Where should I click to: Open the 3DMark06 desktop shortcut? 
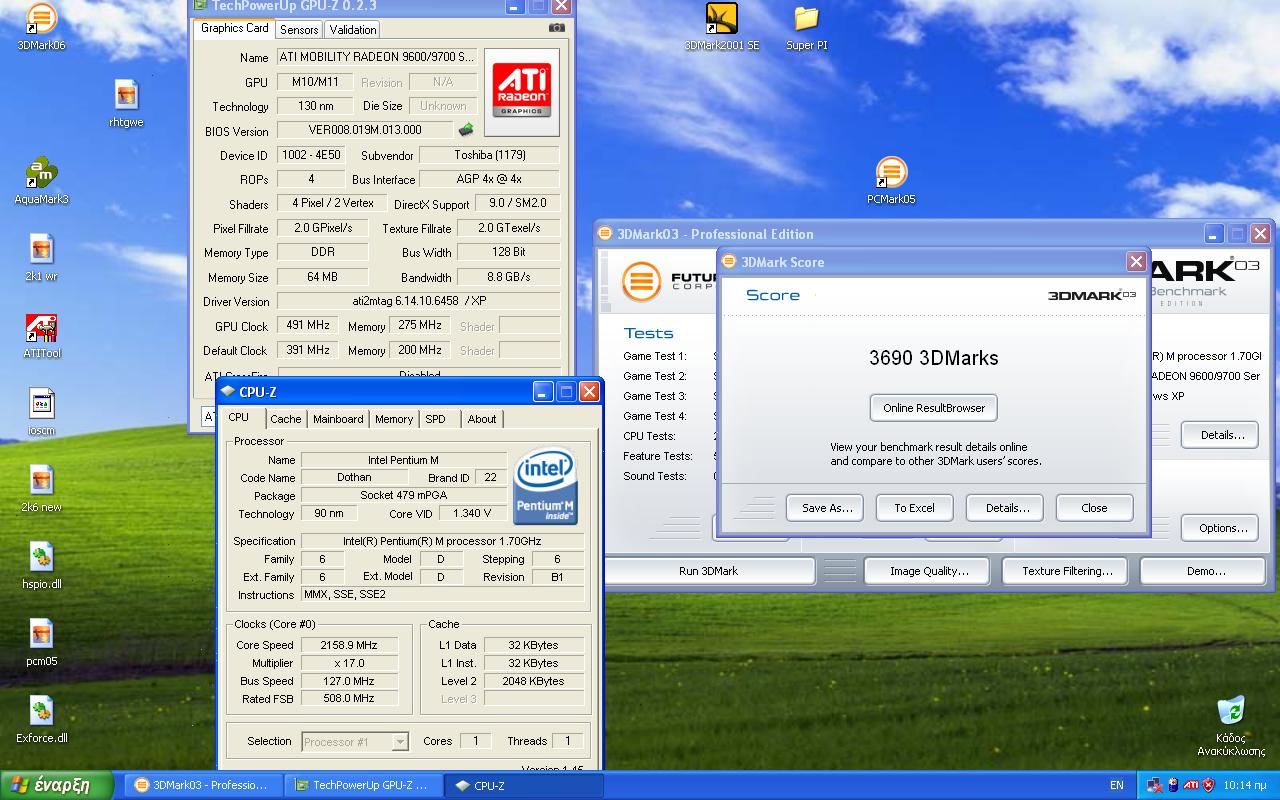coord(41,27)
